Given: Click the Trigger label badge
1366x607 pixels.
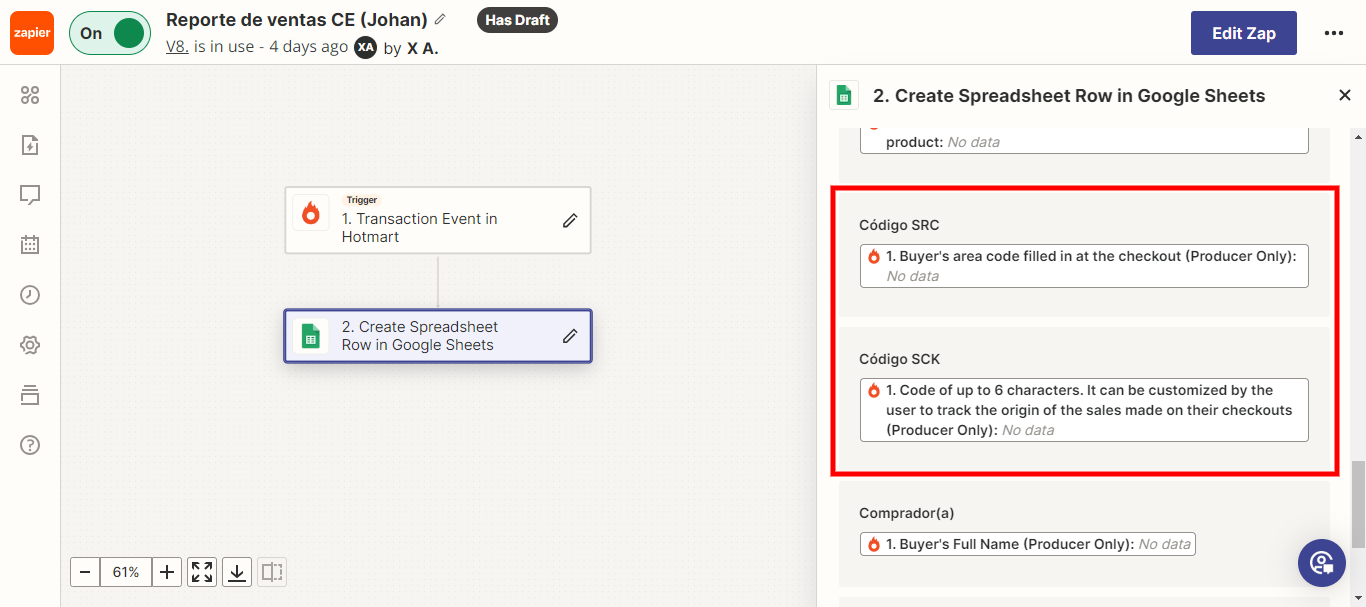Looking at the screenshot, I should tap(361, 200).
